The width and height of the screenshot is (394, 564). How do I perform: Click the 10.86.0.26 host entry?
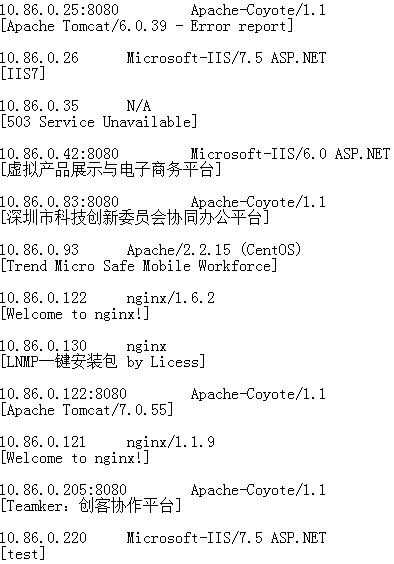39,58
